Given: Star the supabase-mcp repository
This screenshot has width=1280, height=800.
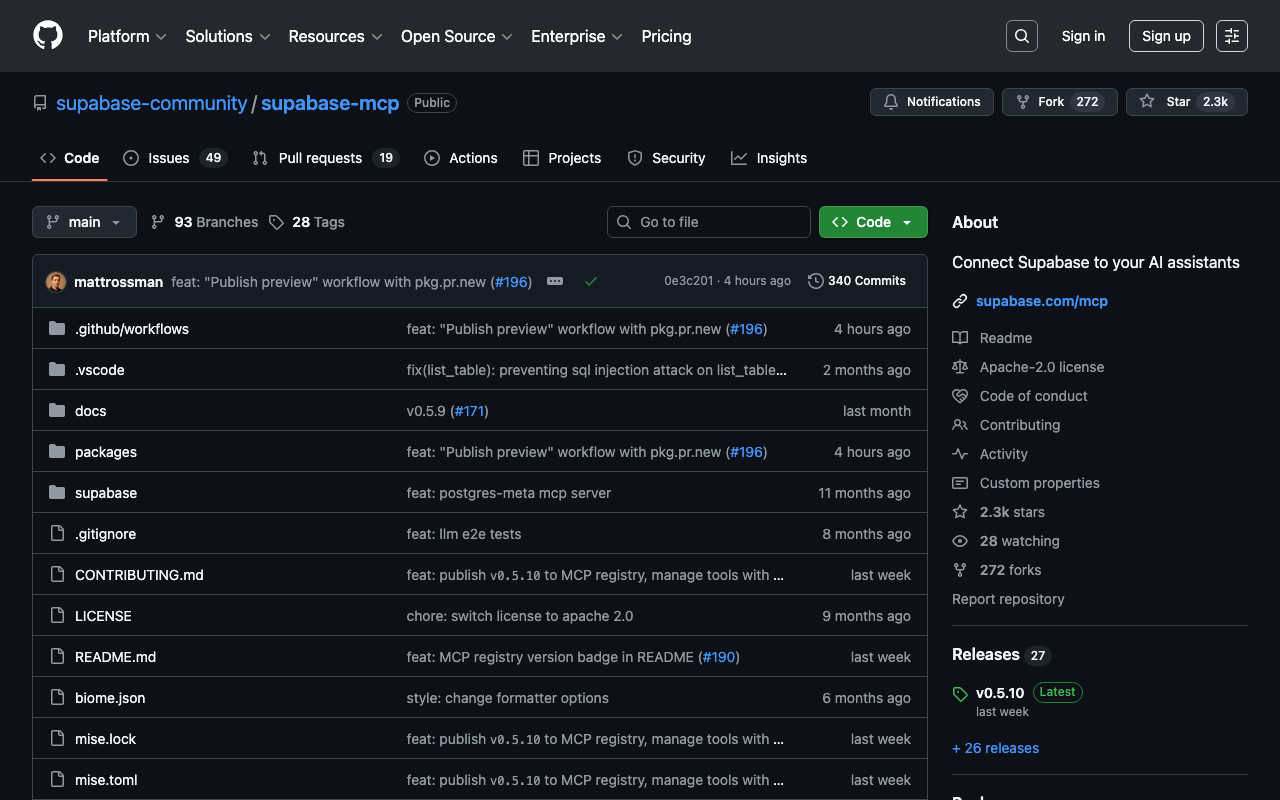Looking at the screenshot, I should pyautogui.click(x=1186, y=102).
